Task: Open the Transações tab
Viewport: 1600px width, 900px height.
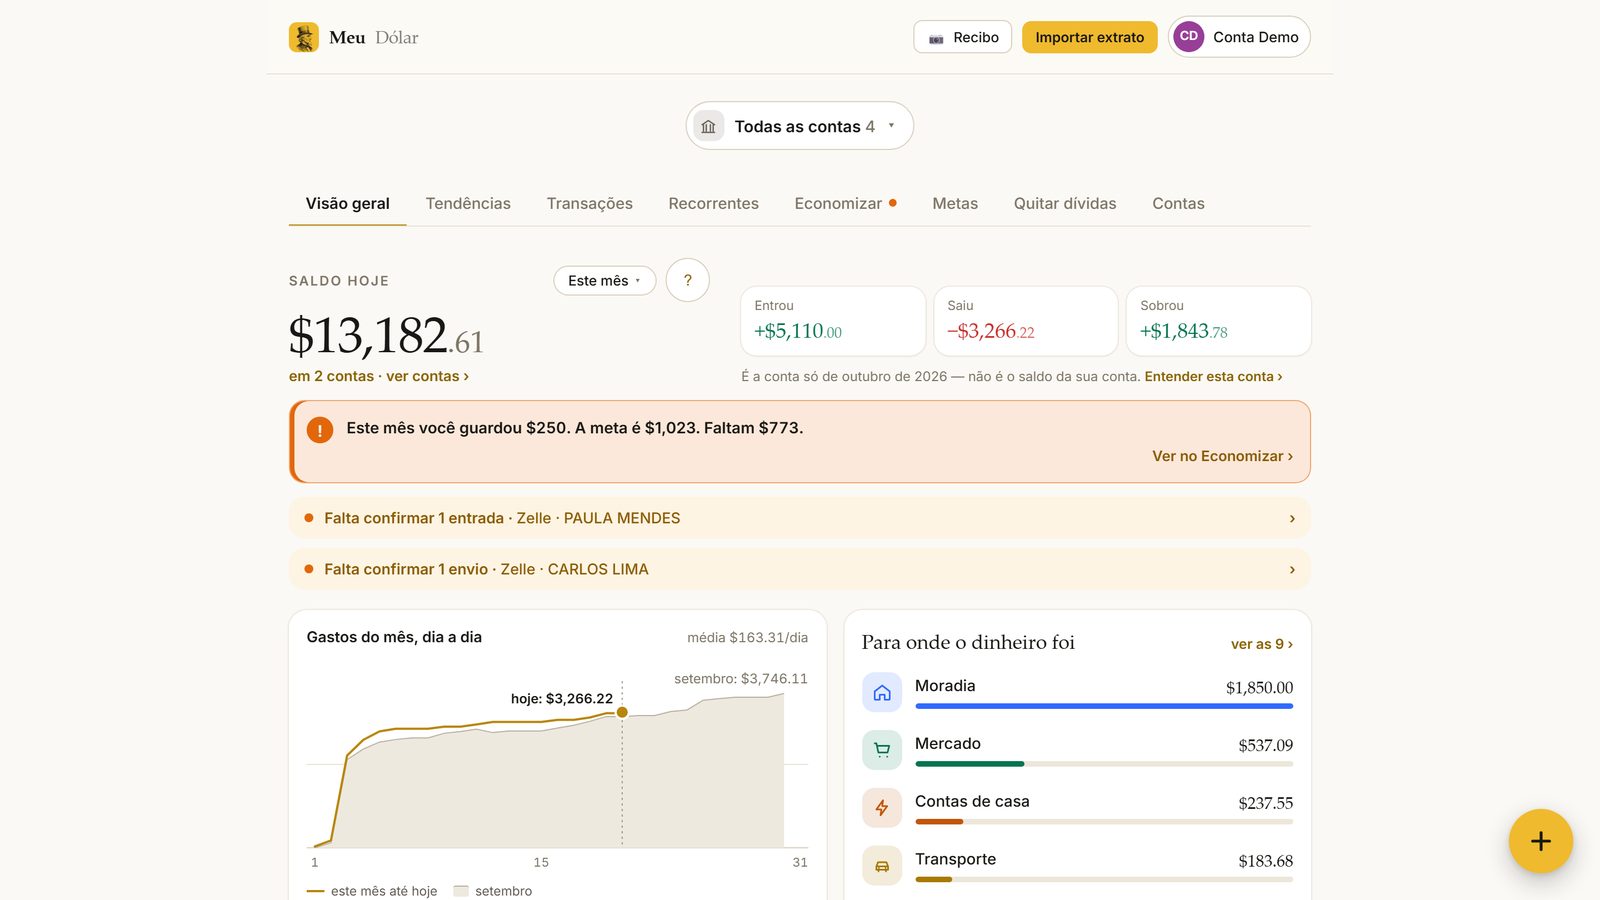Action: point(589,203)
